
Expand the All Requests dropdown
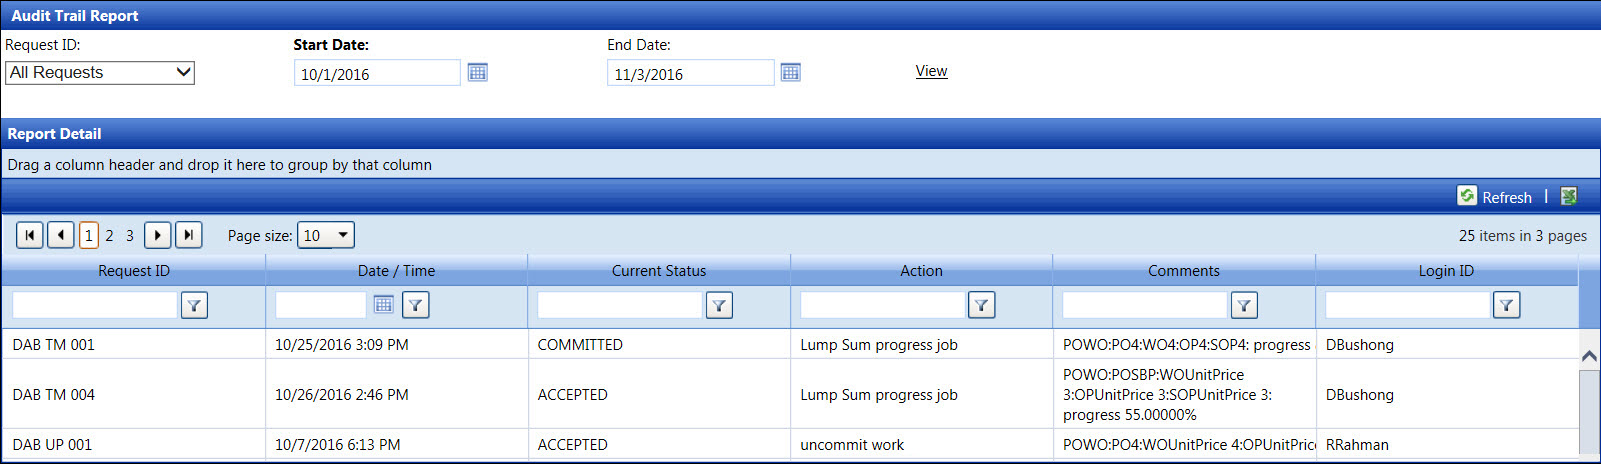100,73
